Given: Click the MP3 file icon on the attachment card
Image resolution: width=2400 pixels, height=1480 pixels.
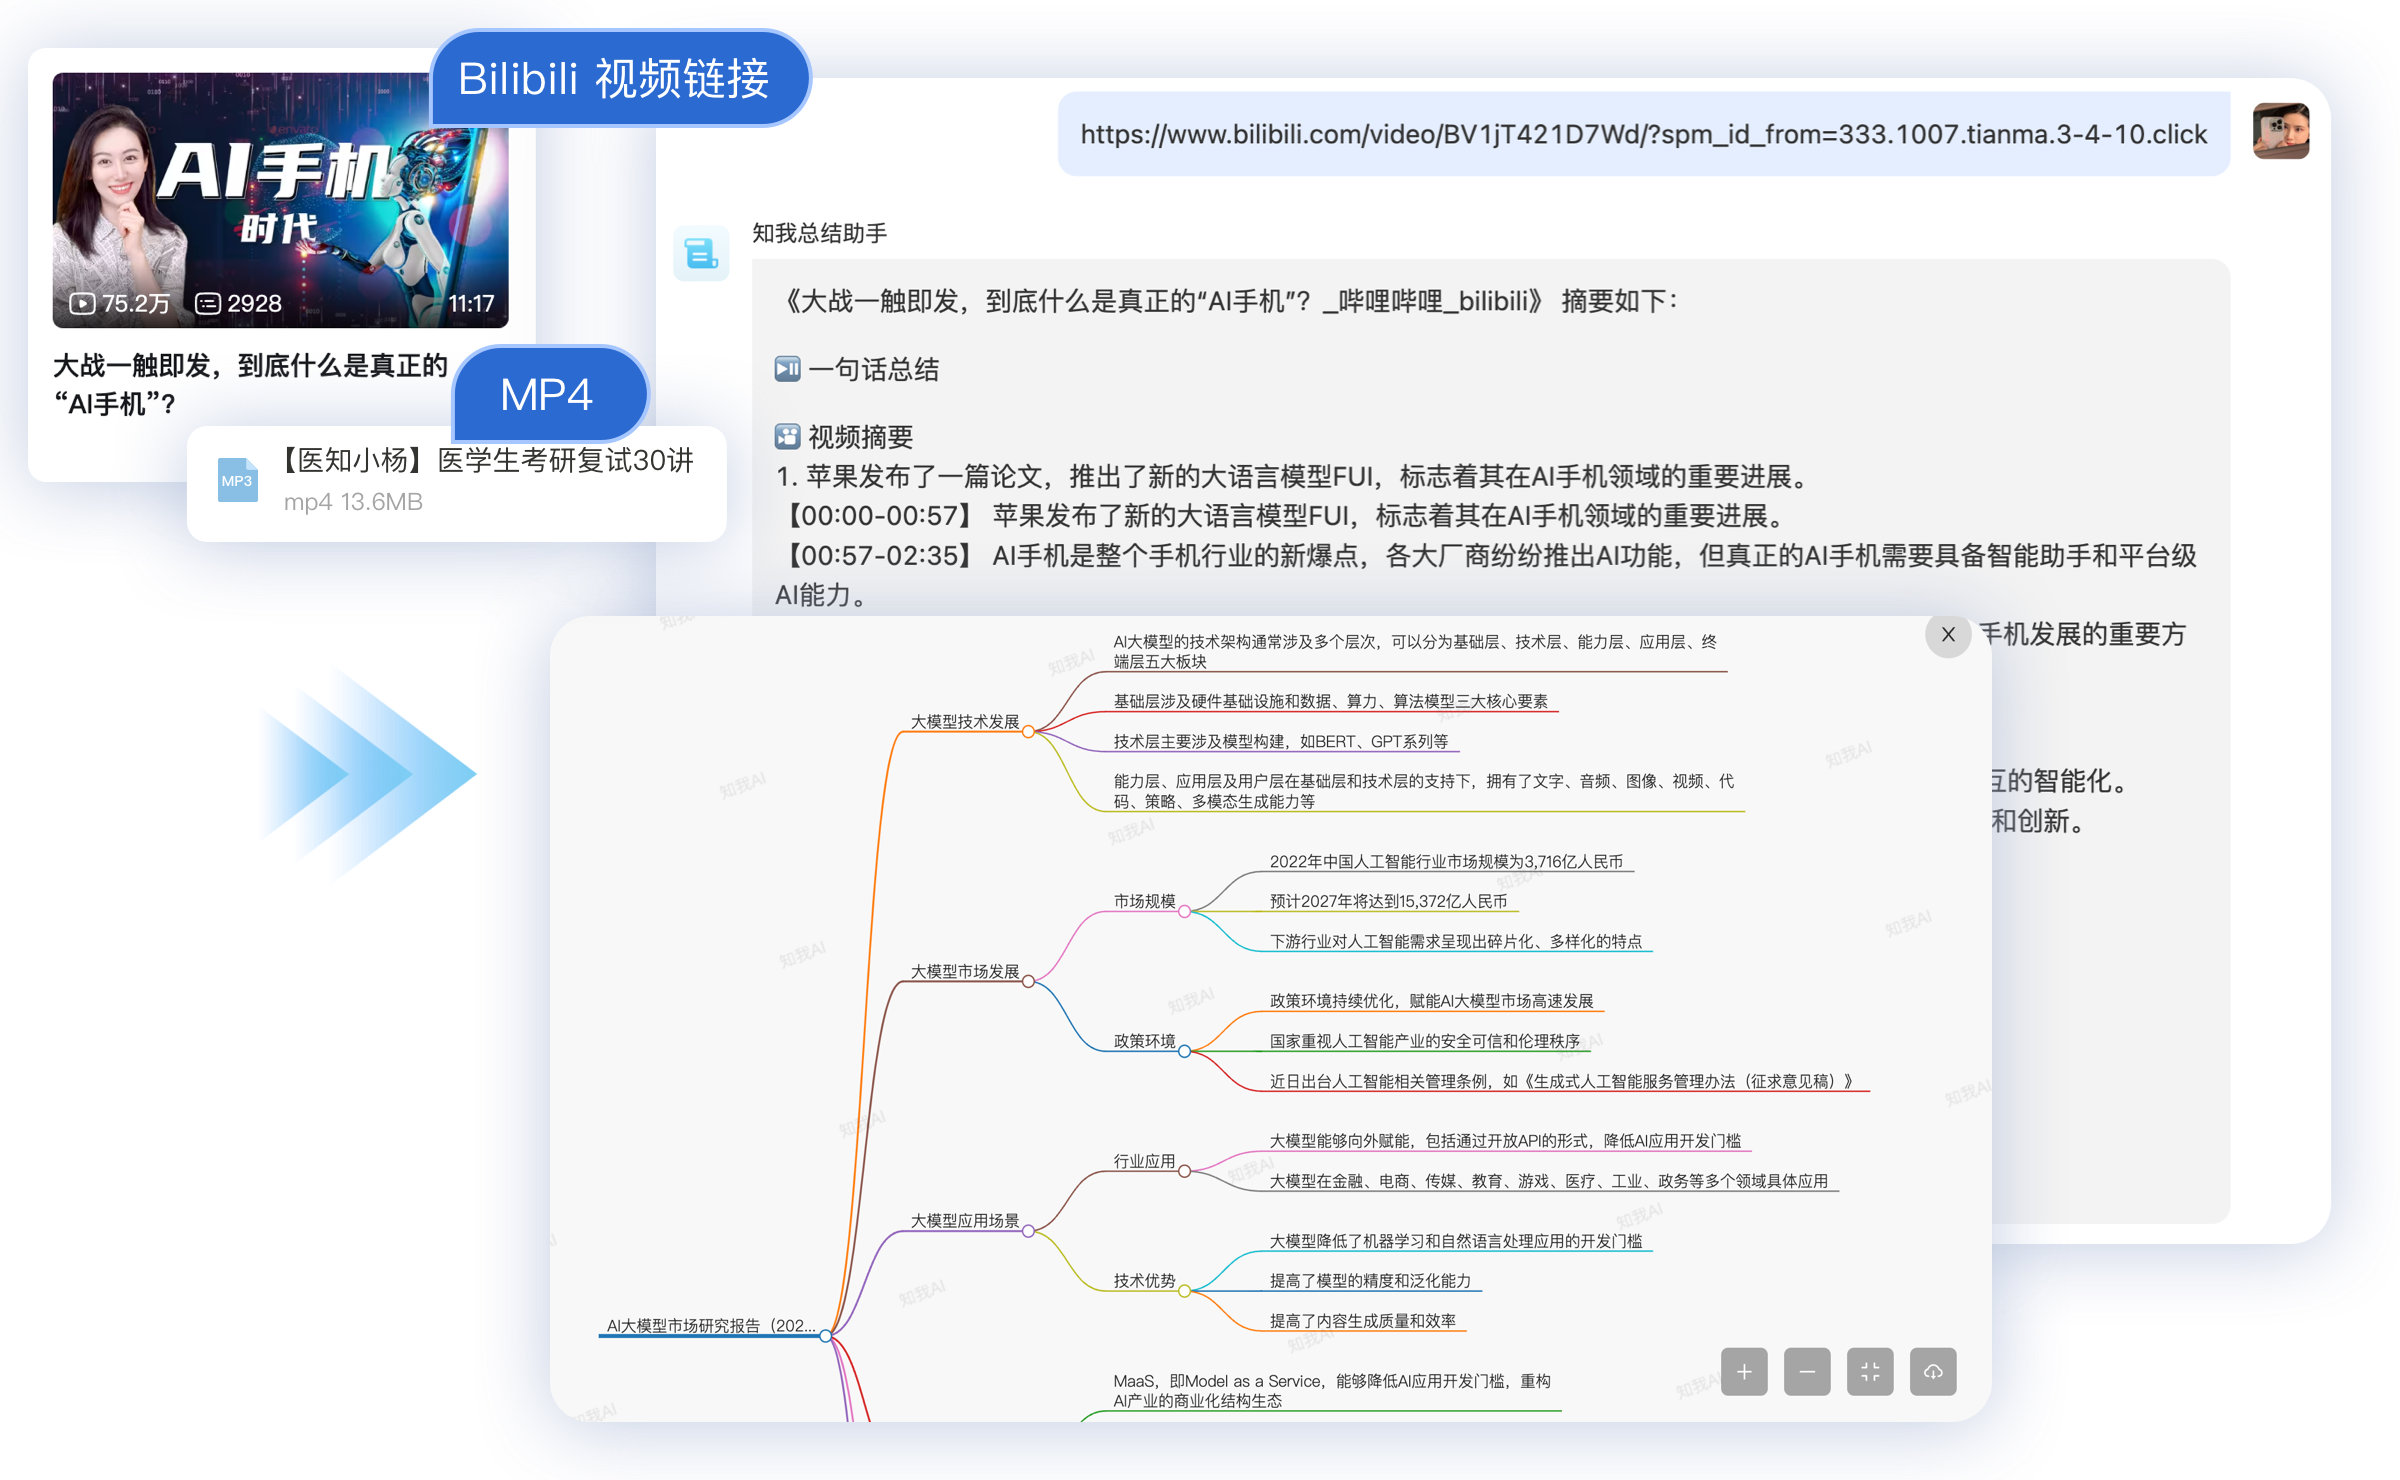Looking at the screenshot, I should [237, 480].
